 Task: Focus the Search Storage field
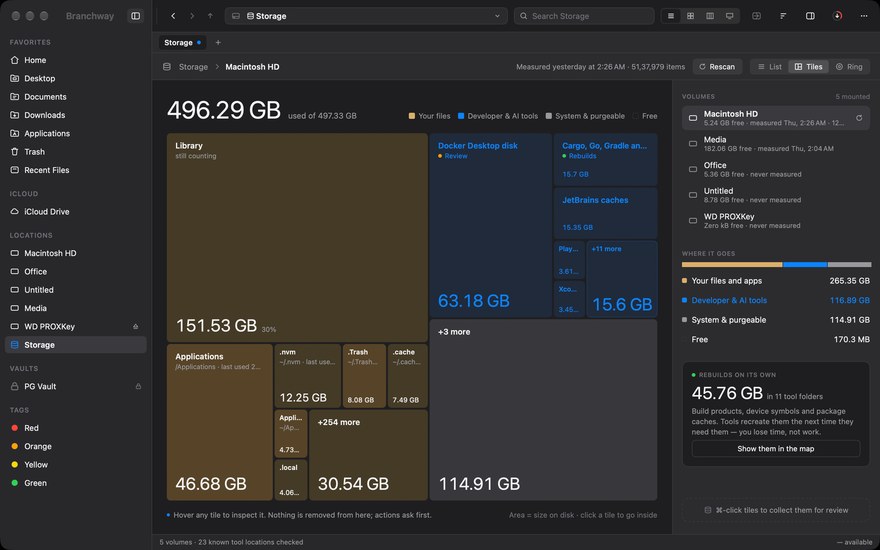[584, 16]
